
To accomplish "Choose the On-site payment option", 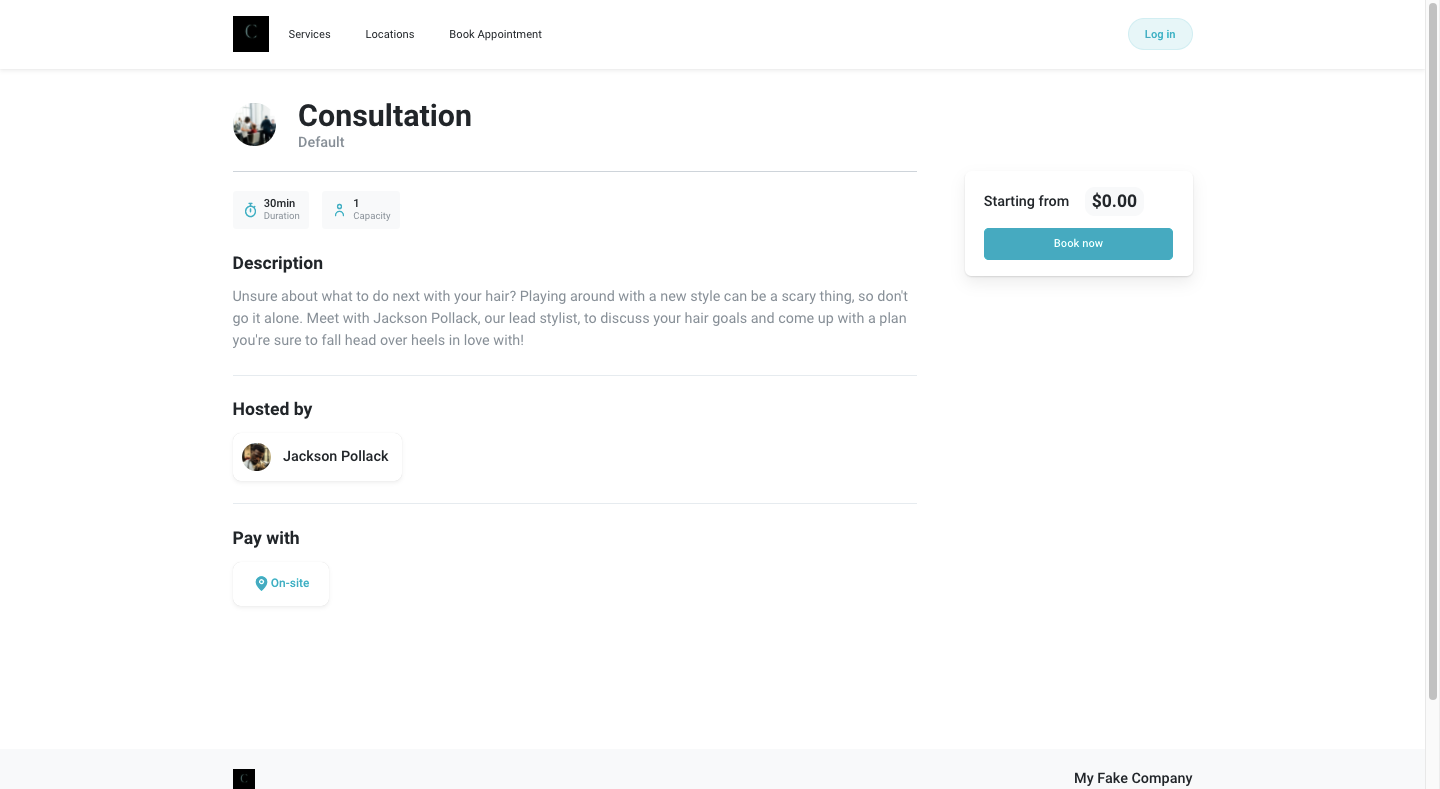I will [281, 583].
